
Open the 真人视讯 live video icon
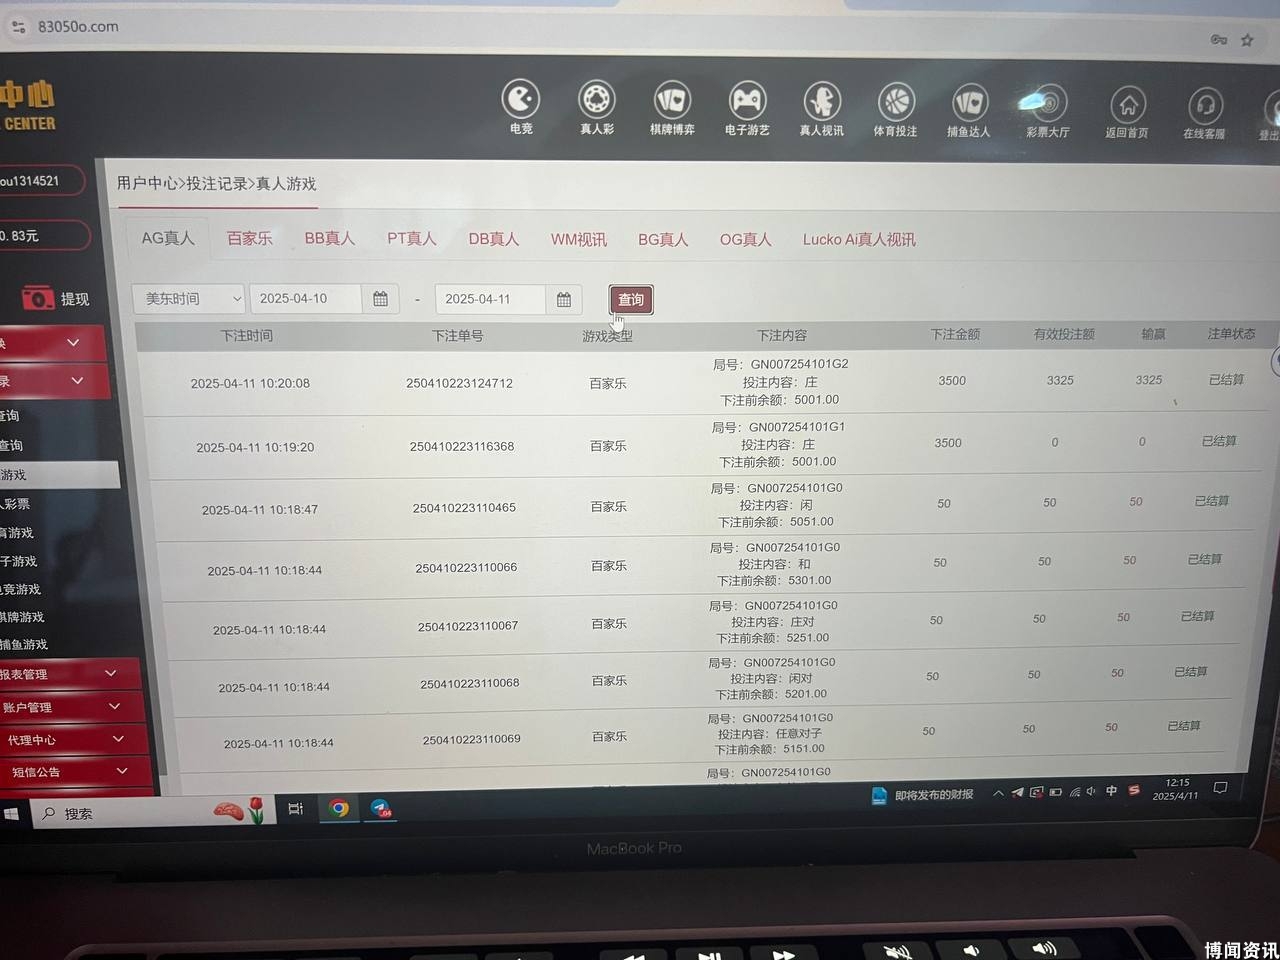coord(822,101)
